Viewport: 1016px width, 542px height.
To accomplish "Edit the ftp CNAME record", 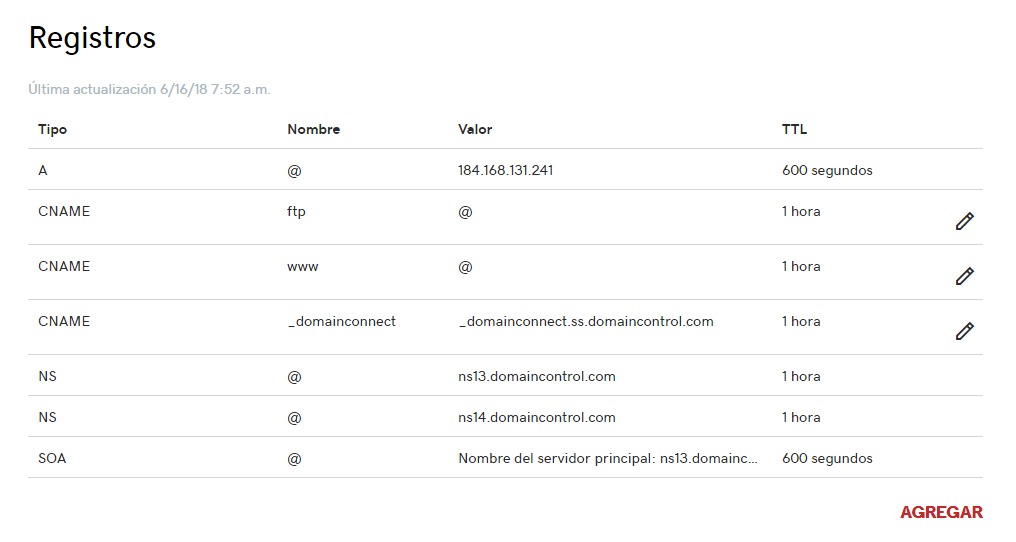I will point(964,222).
